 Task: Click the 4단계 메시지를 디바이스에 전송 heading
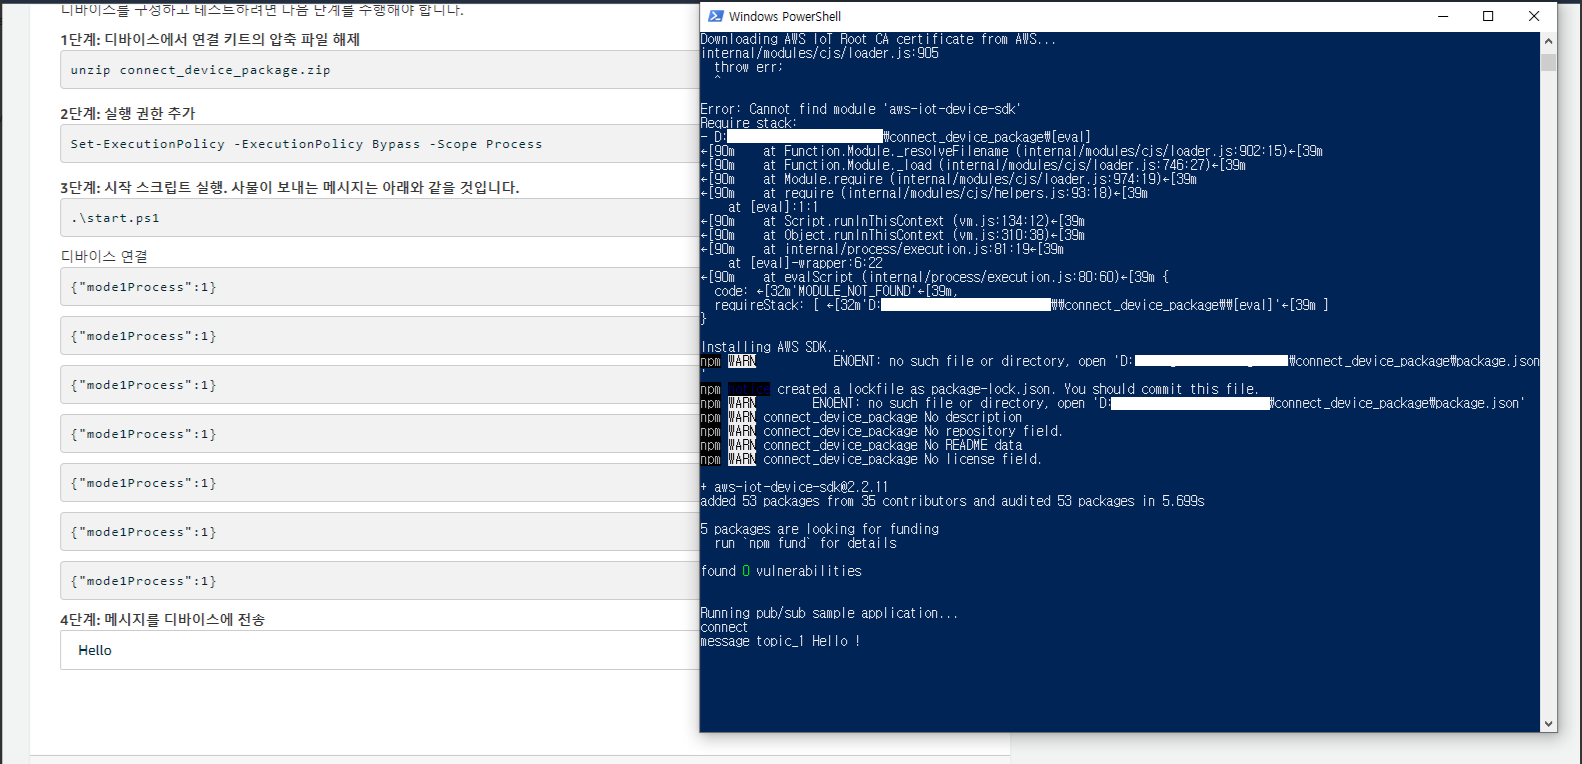[163, 619]
